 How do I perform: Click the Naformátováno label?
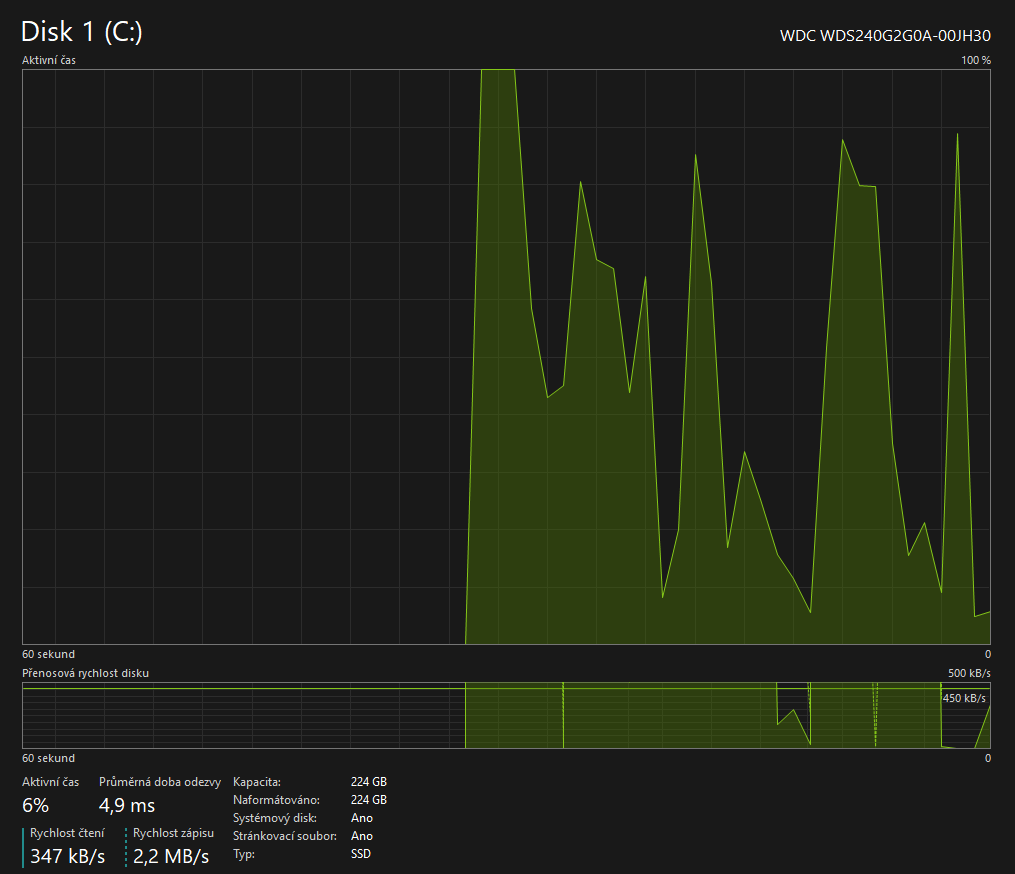(276, 800)
